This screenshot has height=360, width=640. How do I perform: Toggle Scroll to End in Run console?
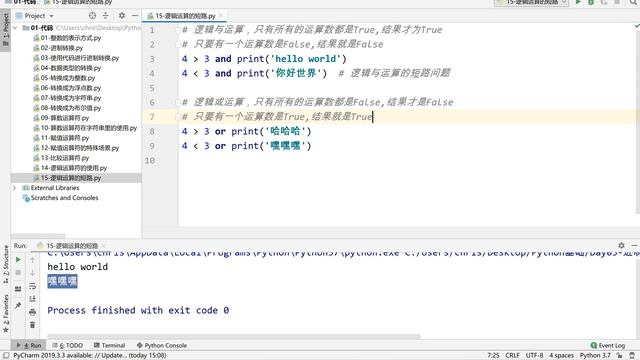click(32, 299)
